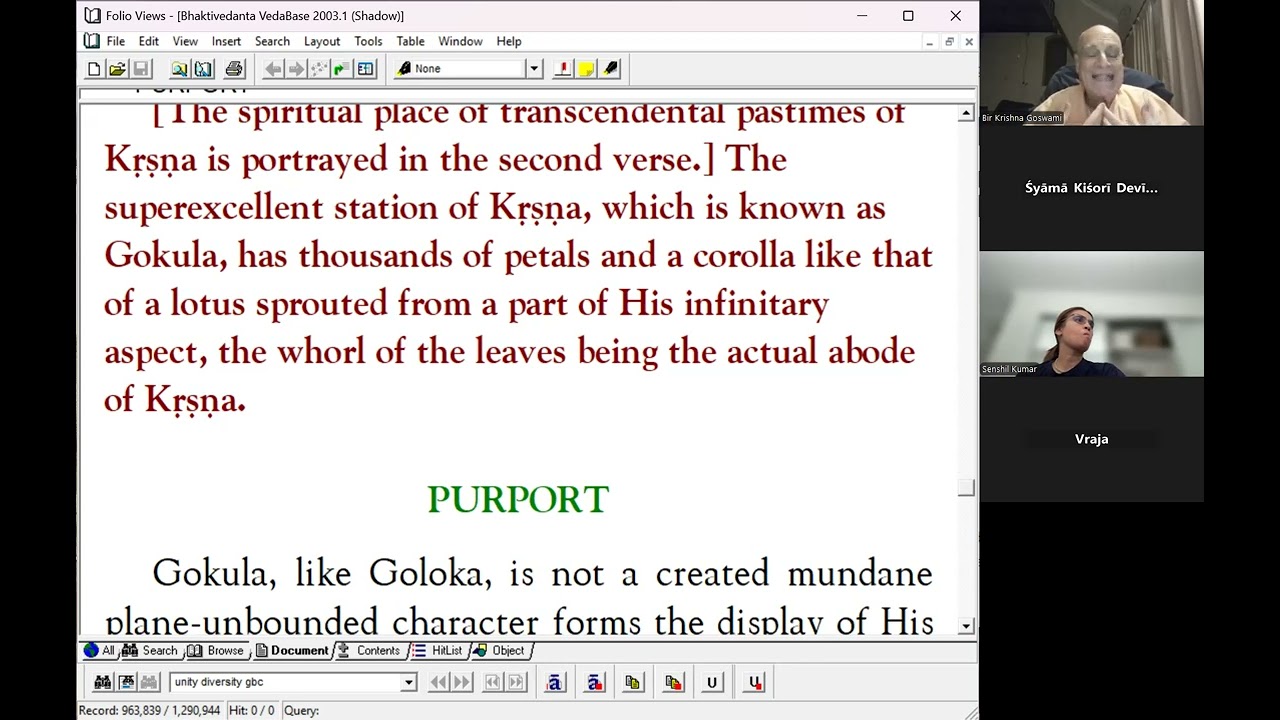Click the green Go To arrow icon
This screenshot has width=1280, height=720.
point(341,69)
